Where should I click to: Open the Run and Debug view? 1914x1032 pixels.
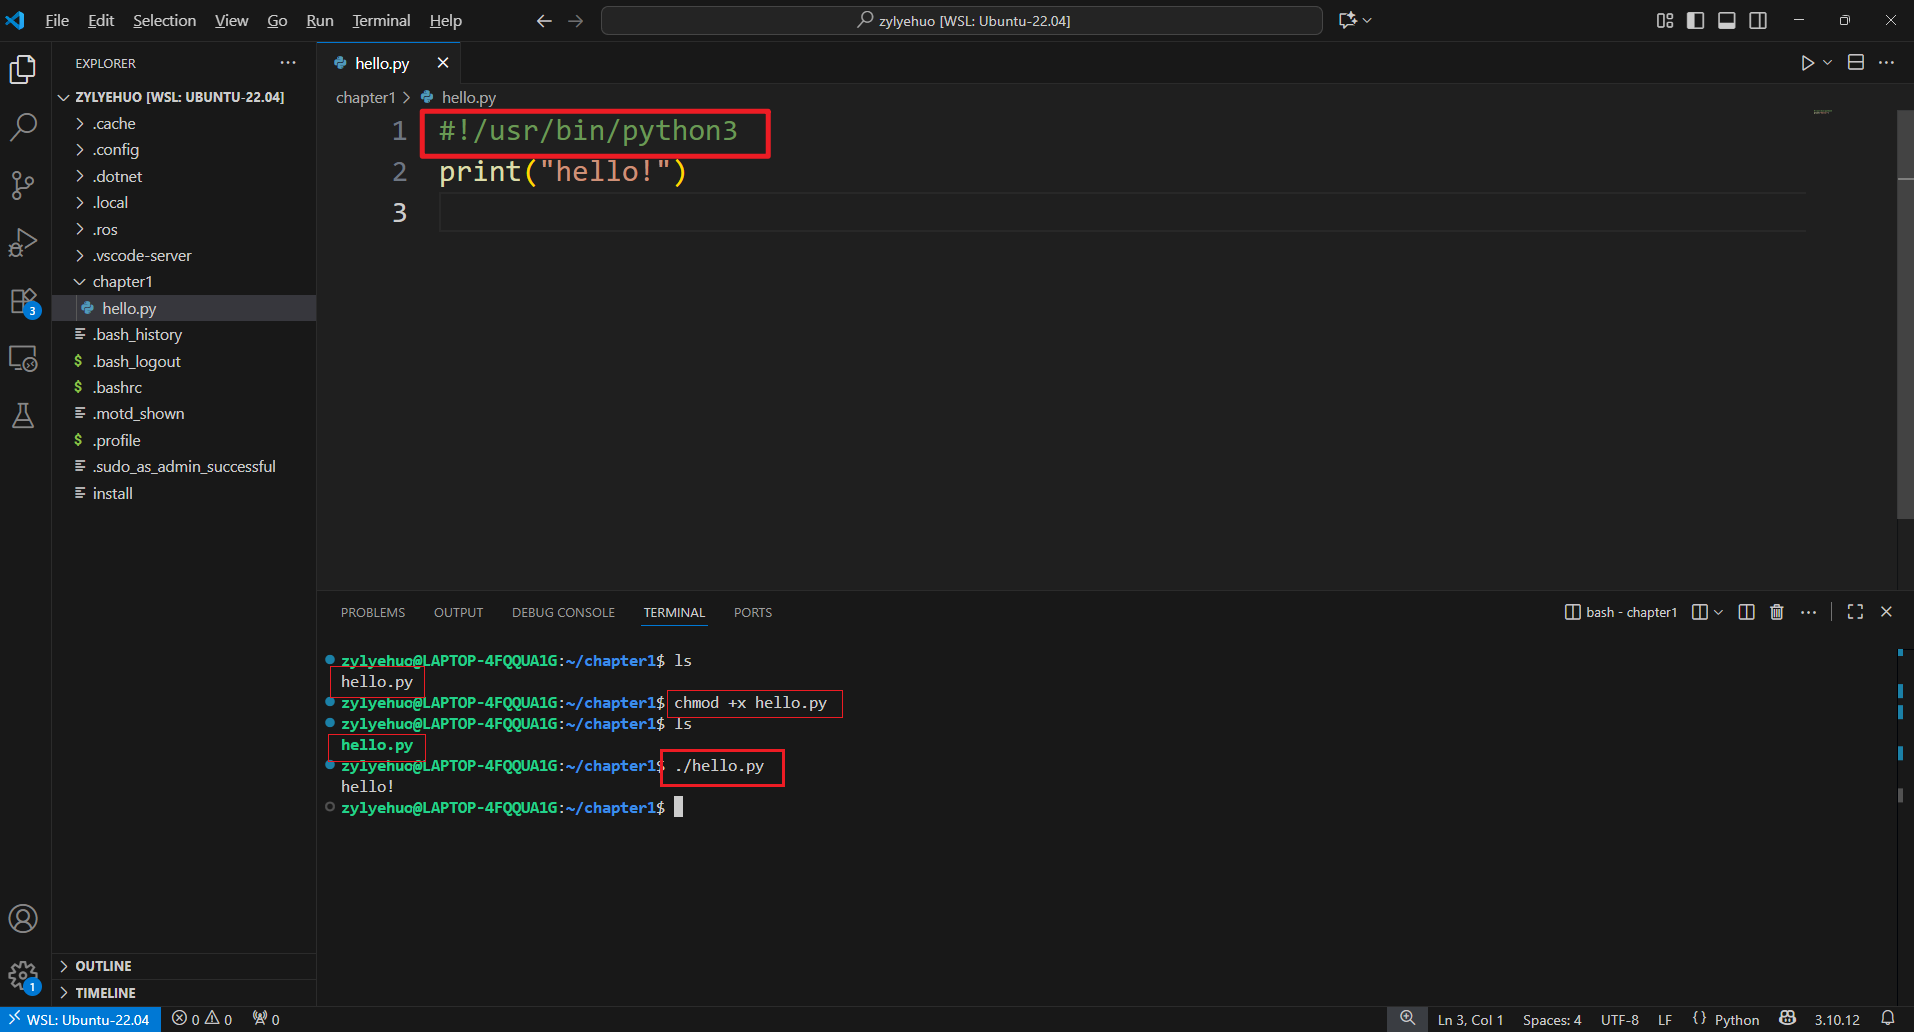click(x=23, y=243)
